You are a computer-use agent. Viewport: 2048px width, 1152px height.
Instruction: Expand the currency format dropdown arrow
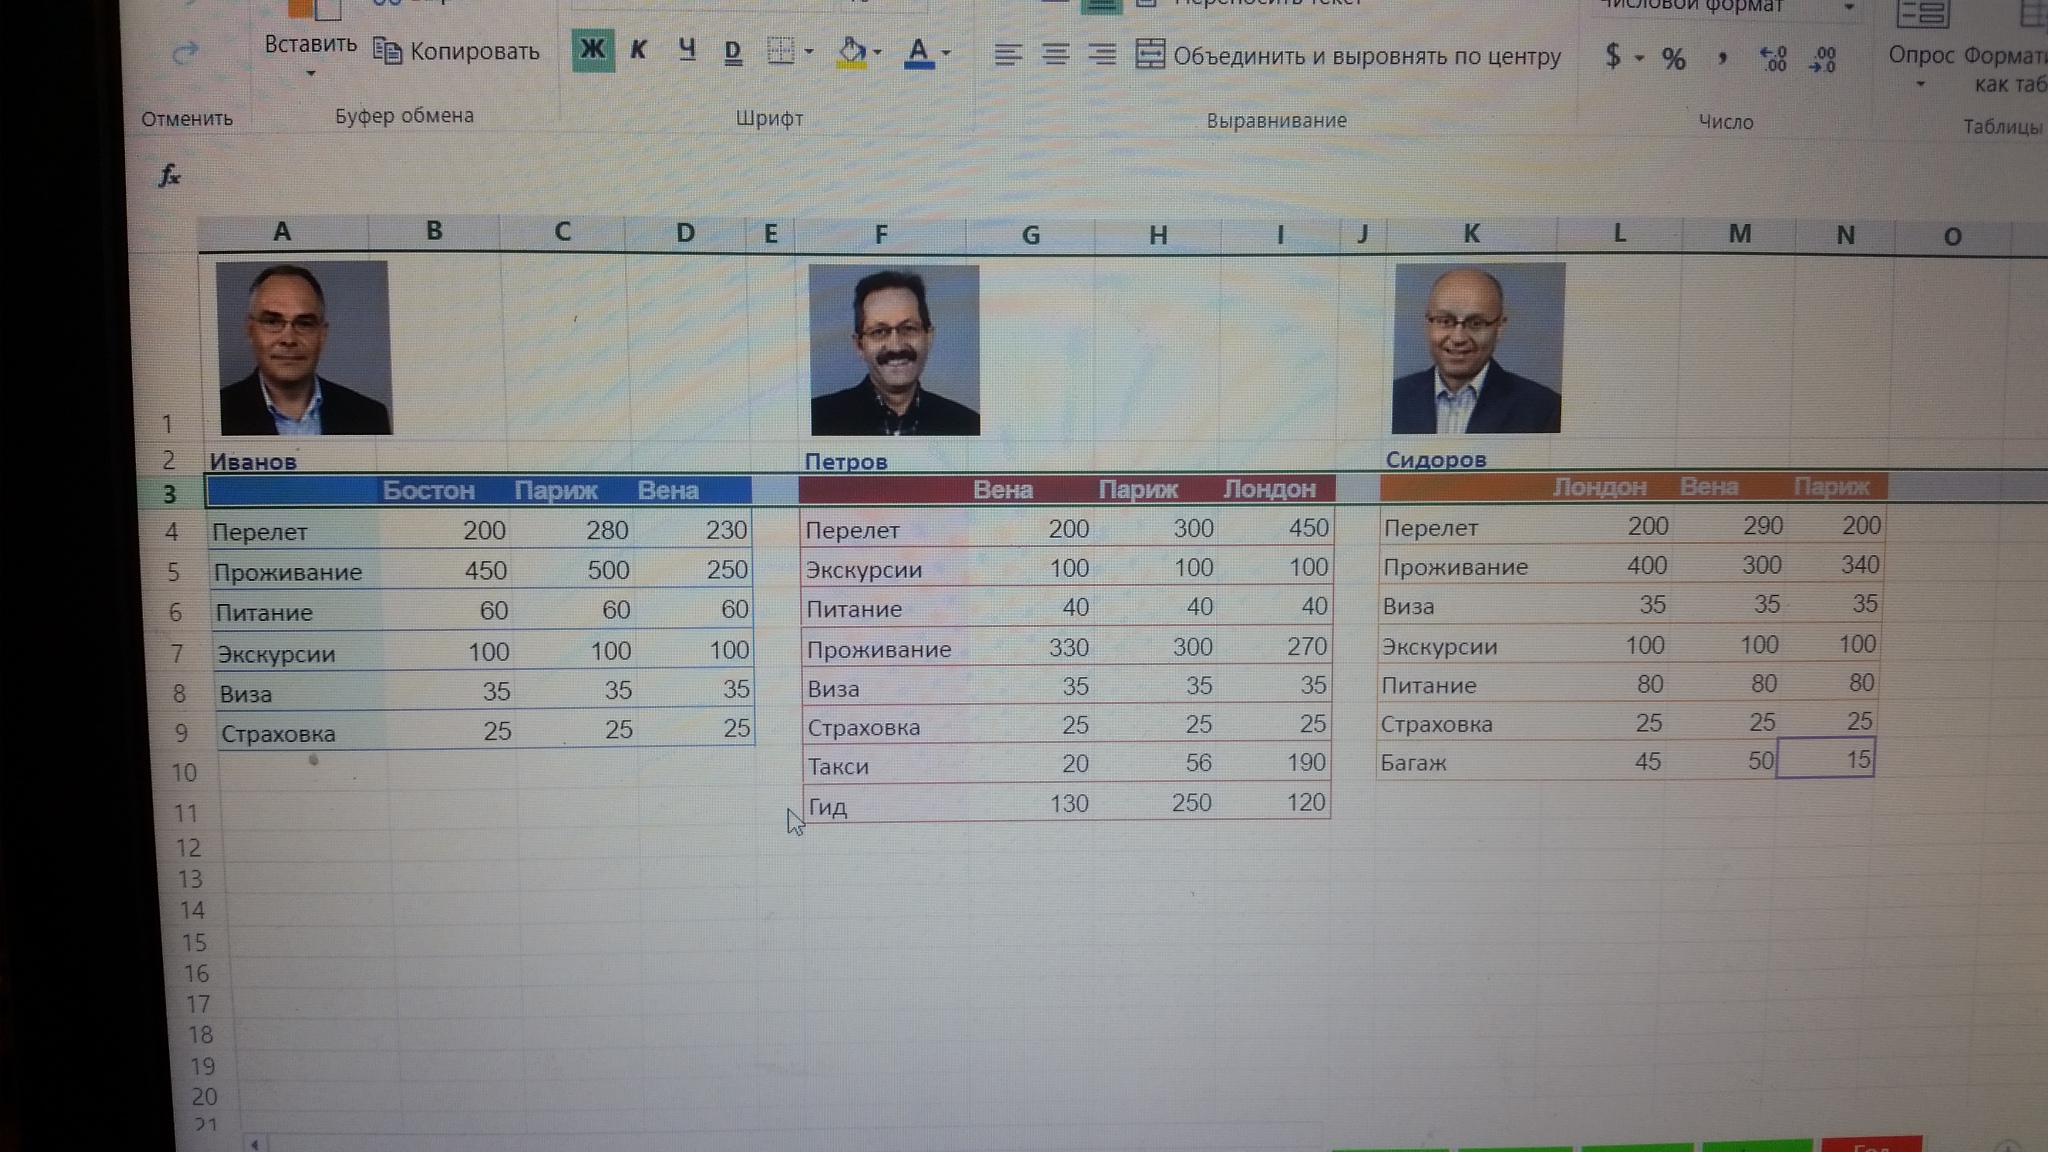pos(1639,58)
